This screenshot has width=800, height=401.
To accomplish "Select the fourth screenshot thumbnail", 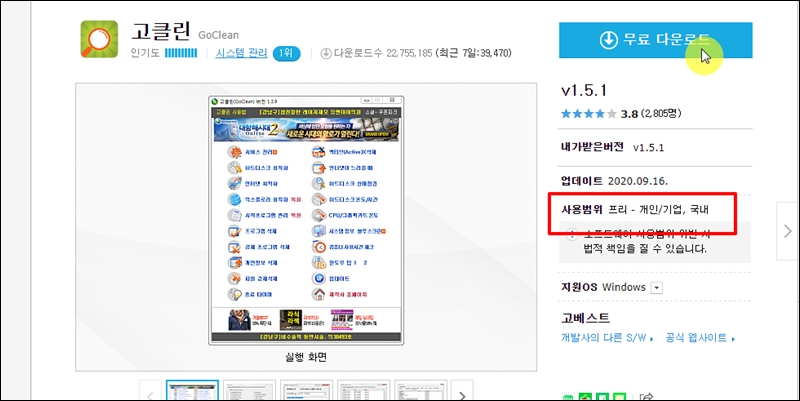I will click(364, 391).
